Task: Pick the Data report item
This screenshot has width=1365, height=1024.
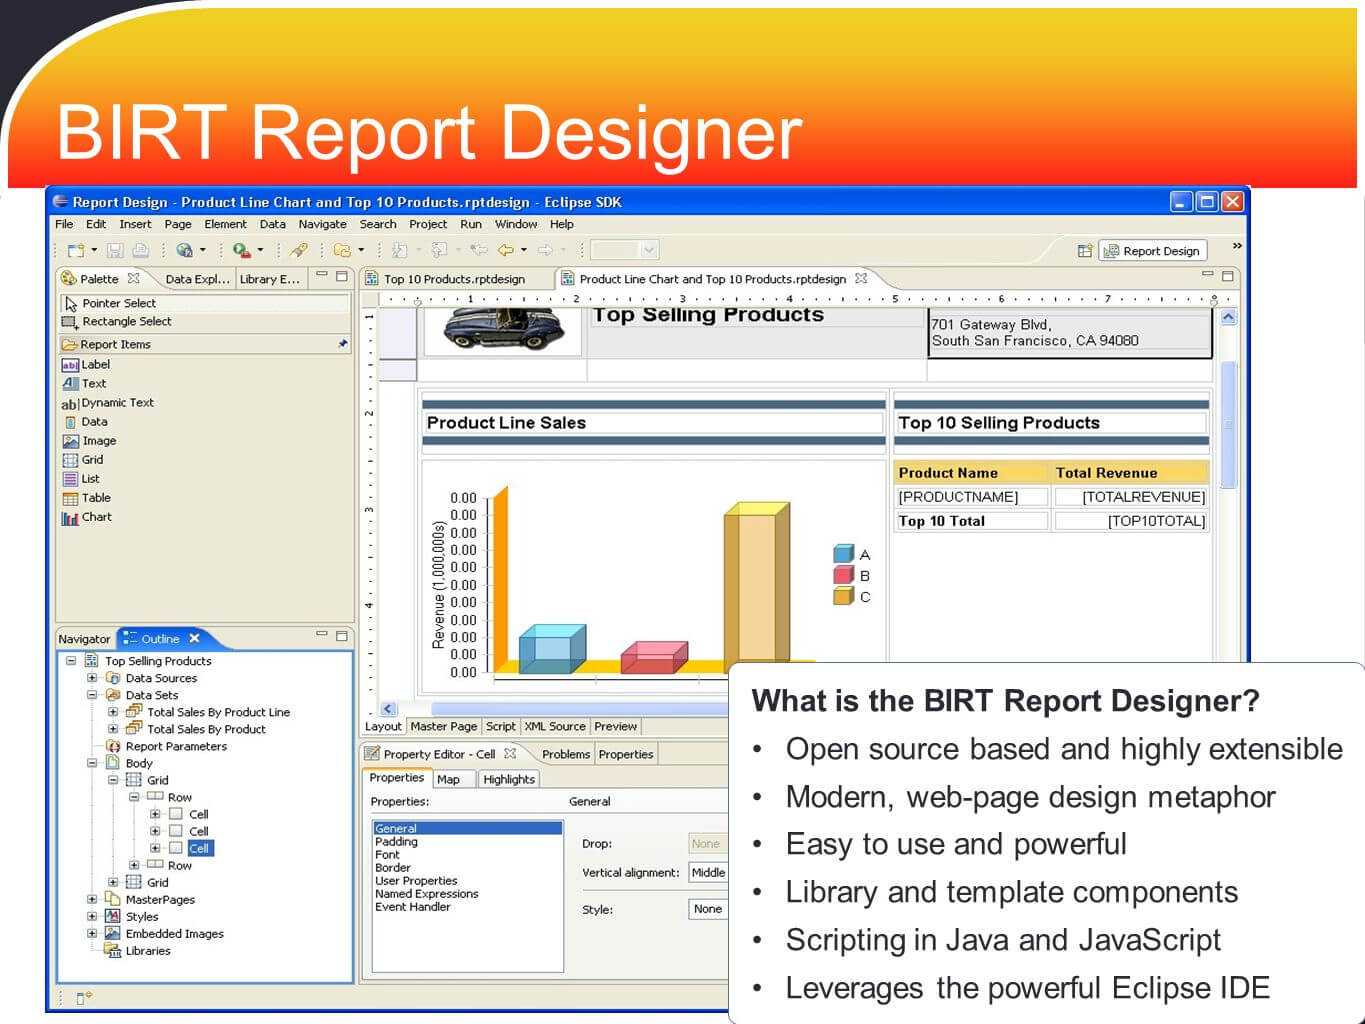Action: click(x=85, y=422)
